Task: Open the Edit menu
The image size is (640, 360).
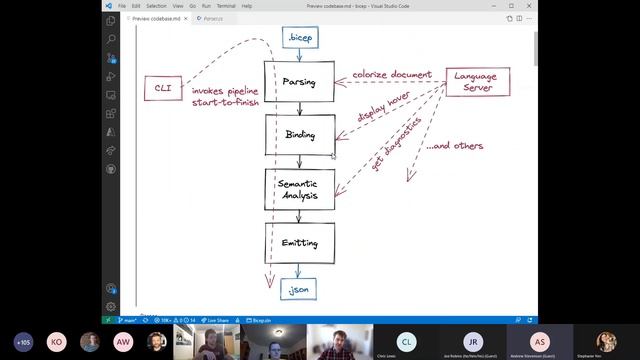Action: (x=136, y=6)
